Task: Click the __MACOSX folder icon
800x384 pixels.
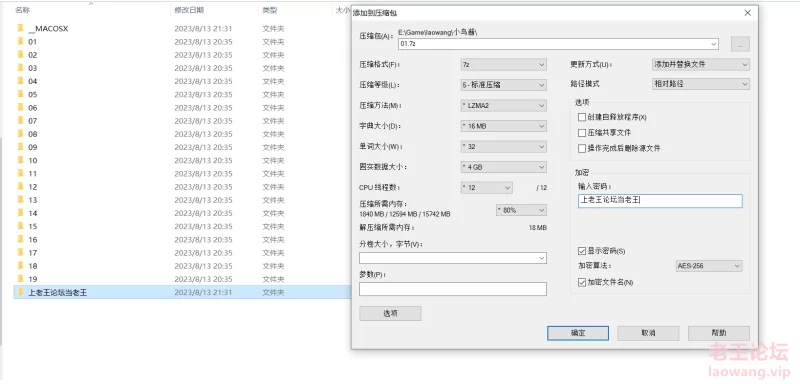Action: click(x=20, y=28)
